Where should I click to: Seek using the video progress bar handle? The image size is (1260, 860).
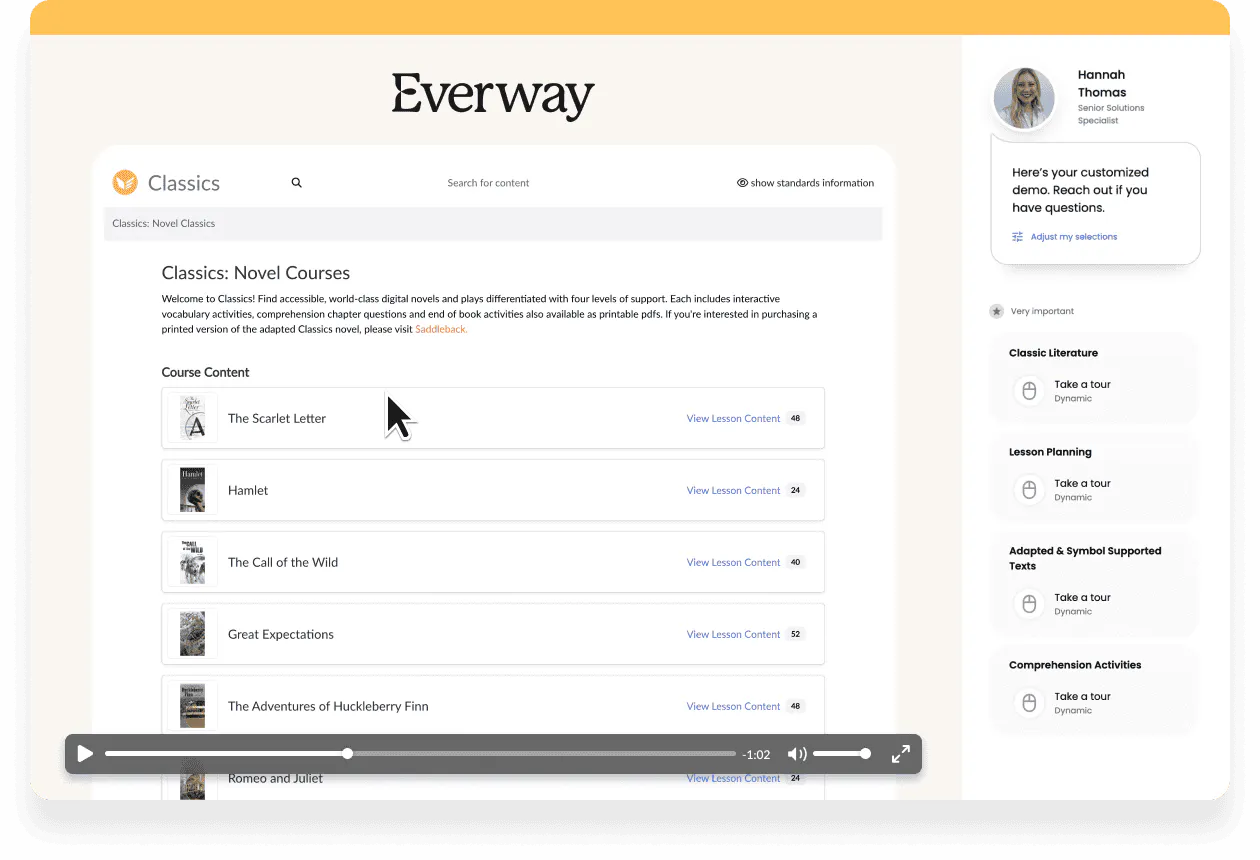347,754
